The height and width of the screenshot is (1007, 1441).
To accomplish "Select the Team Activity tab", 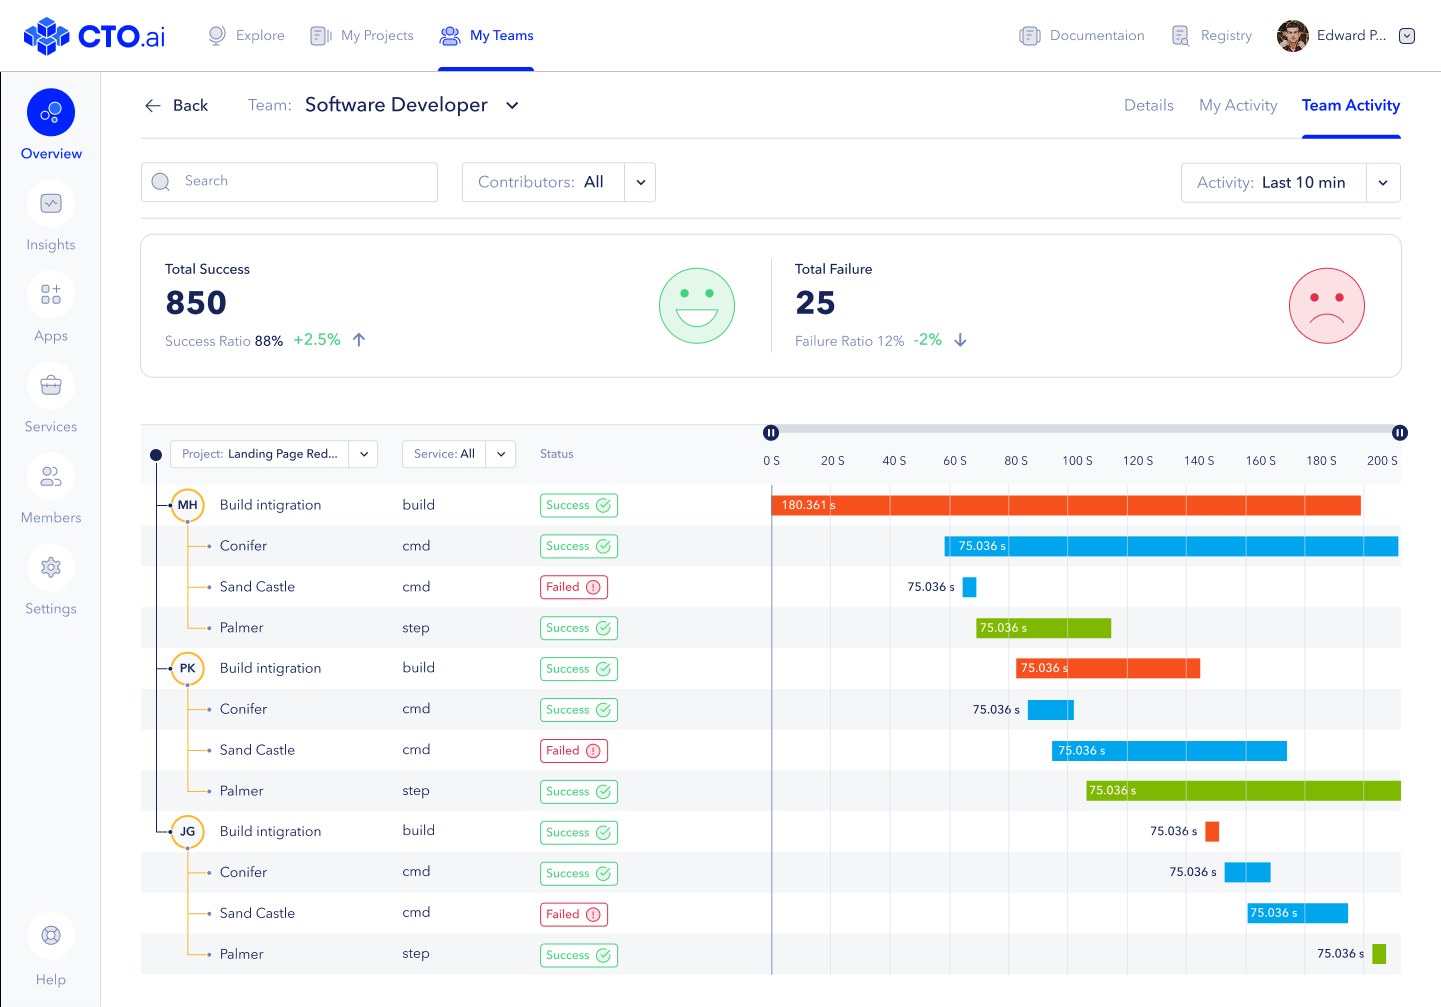I will coord(1351,105).
